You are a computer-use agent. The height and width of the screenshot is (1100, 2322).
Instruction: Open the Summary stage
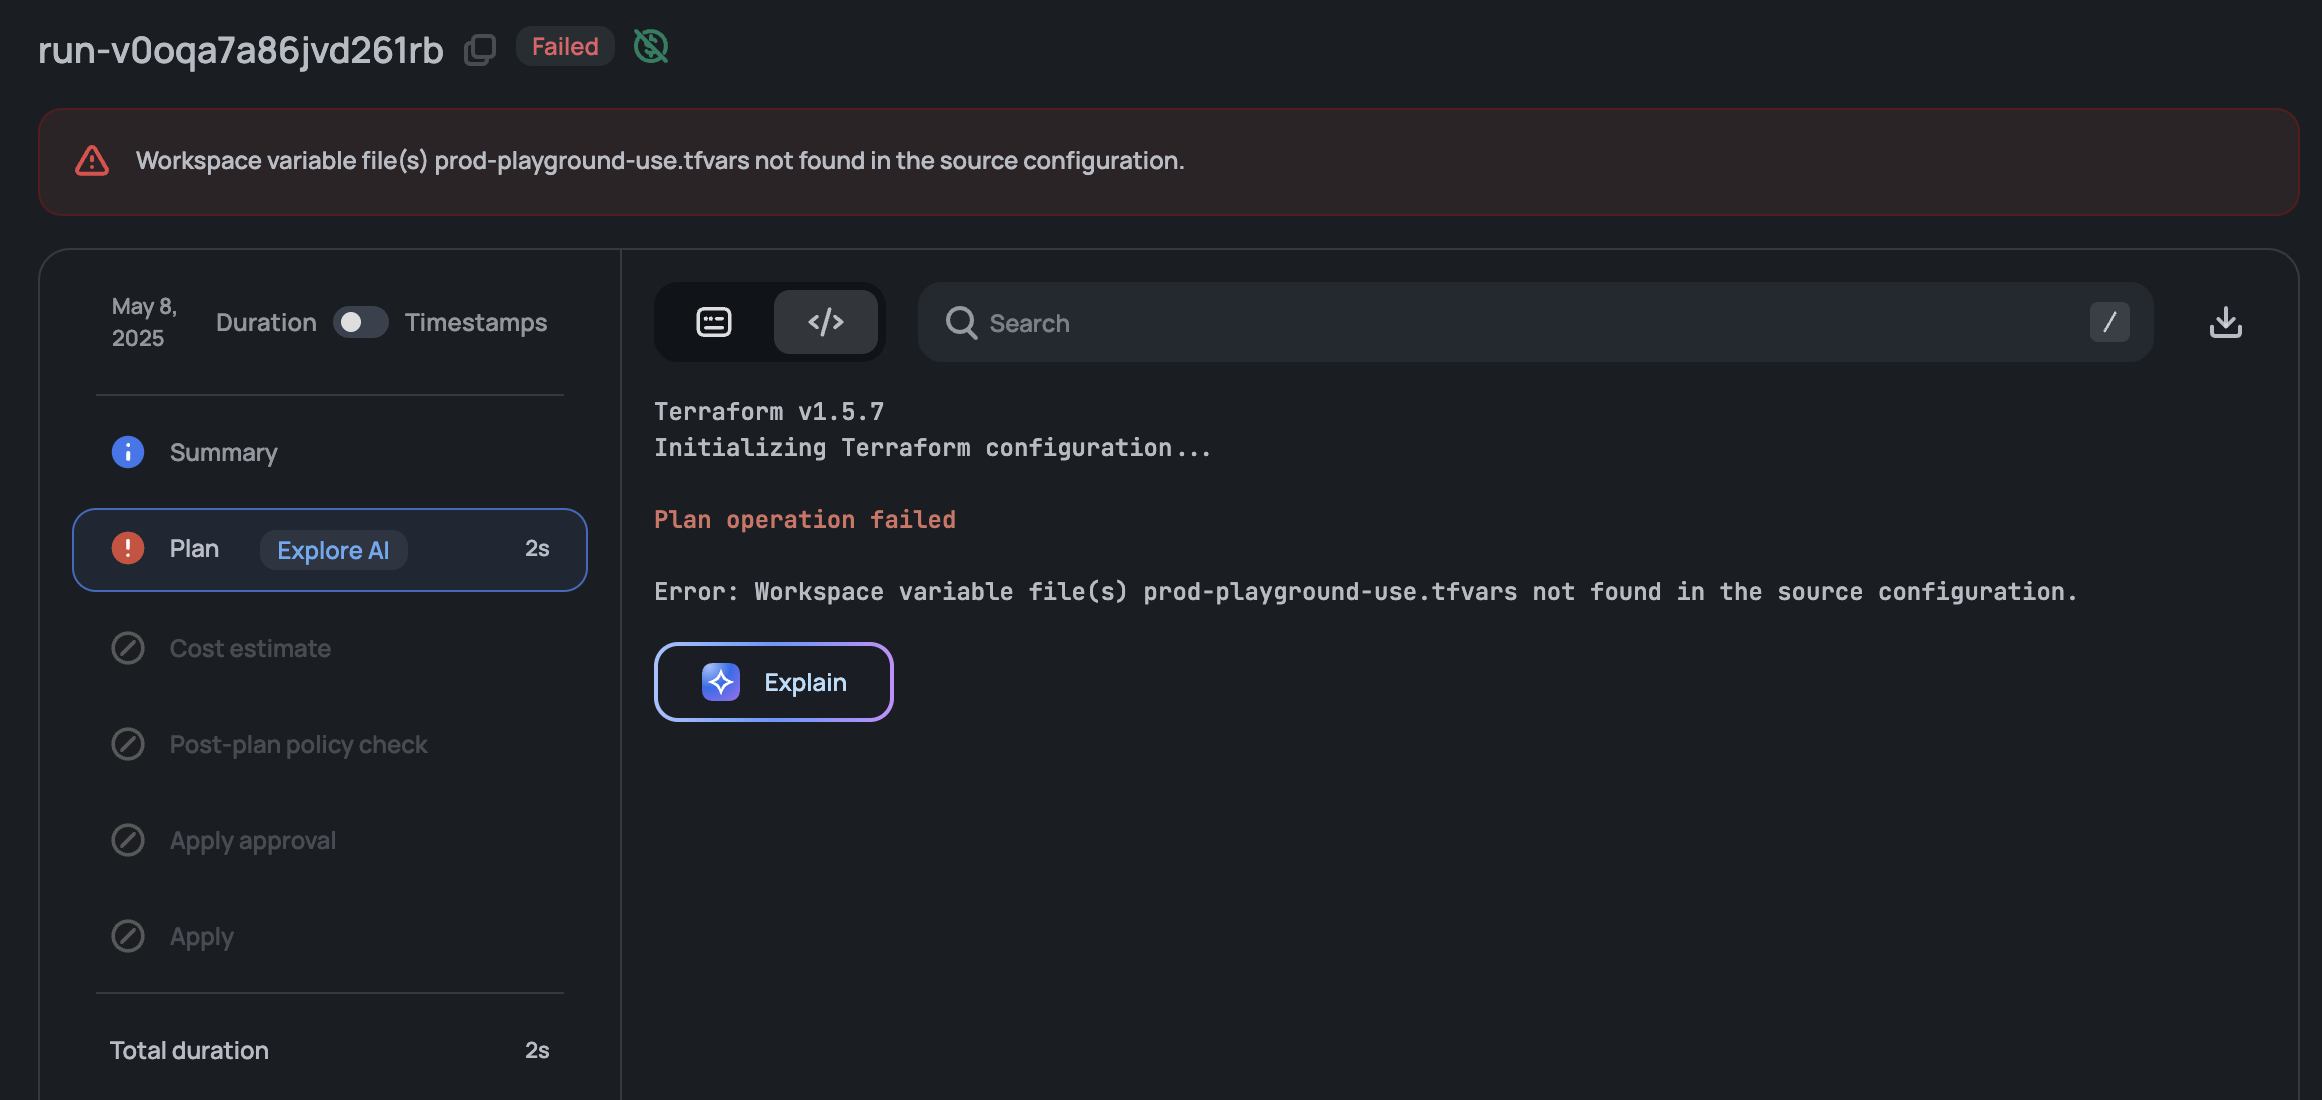click(x=224, y=452)
